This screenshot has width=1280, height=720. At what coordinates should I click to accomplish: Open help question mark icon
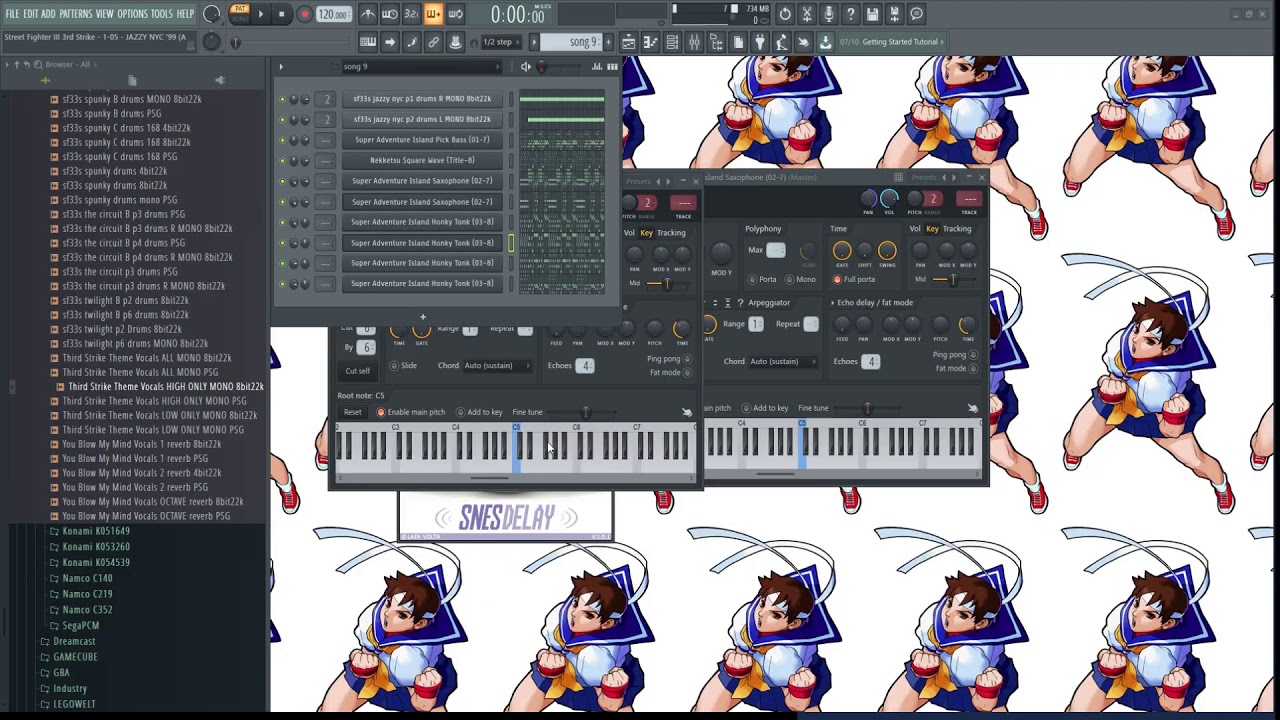(850, 15)
